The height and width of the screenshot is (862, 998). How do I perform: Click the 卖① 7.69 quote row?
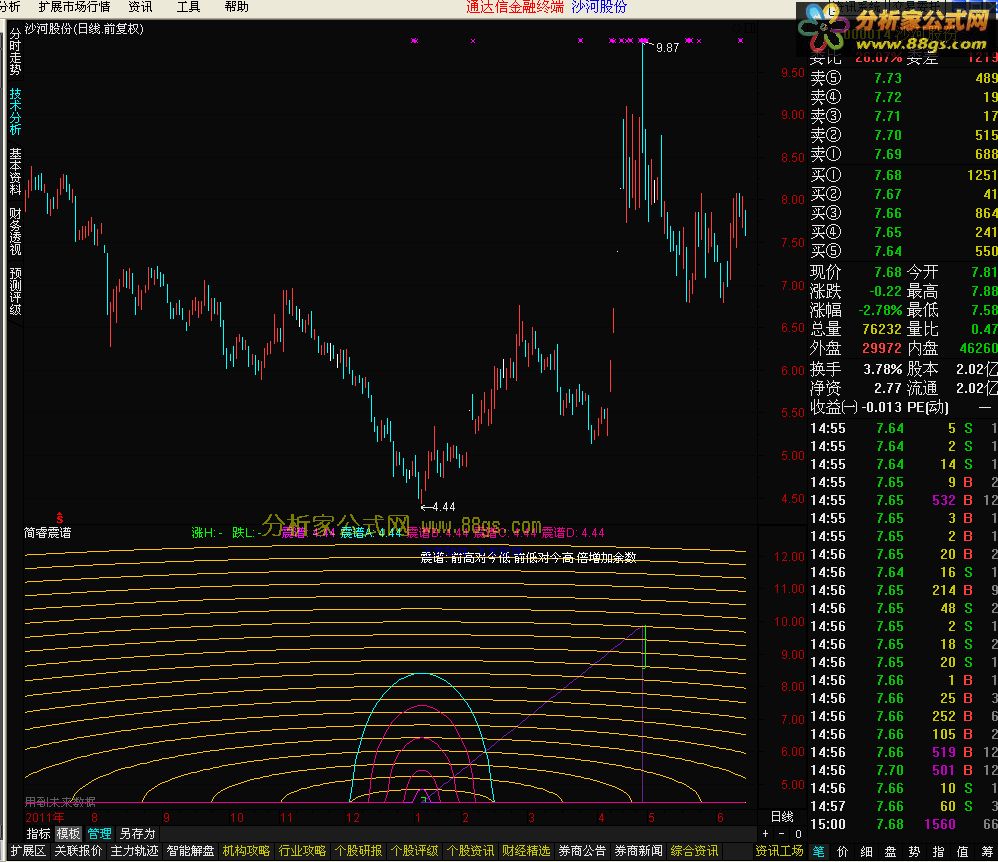tap(903, 154)
